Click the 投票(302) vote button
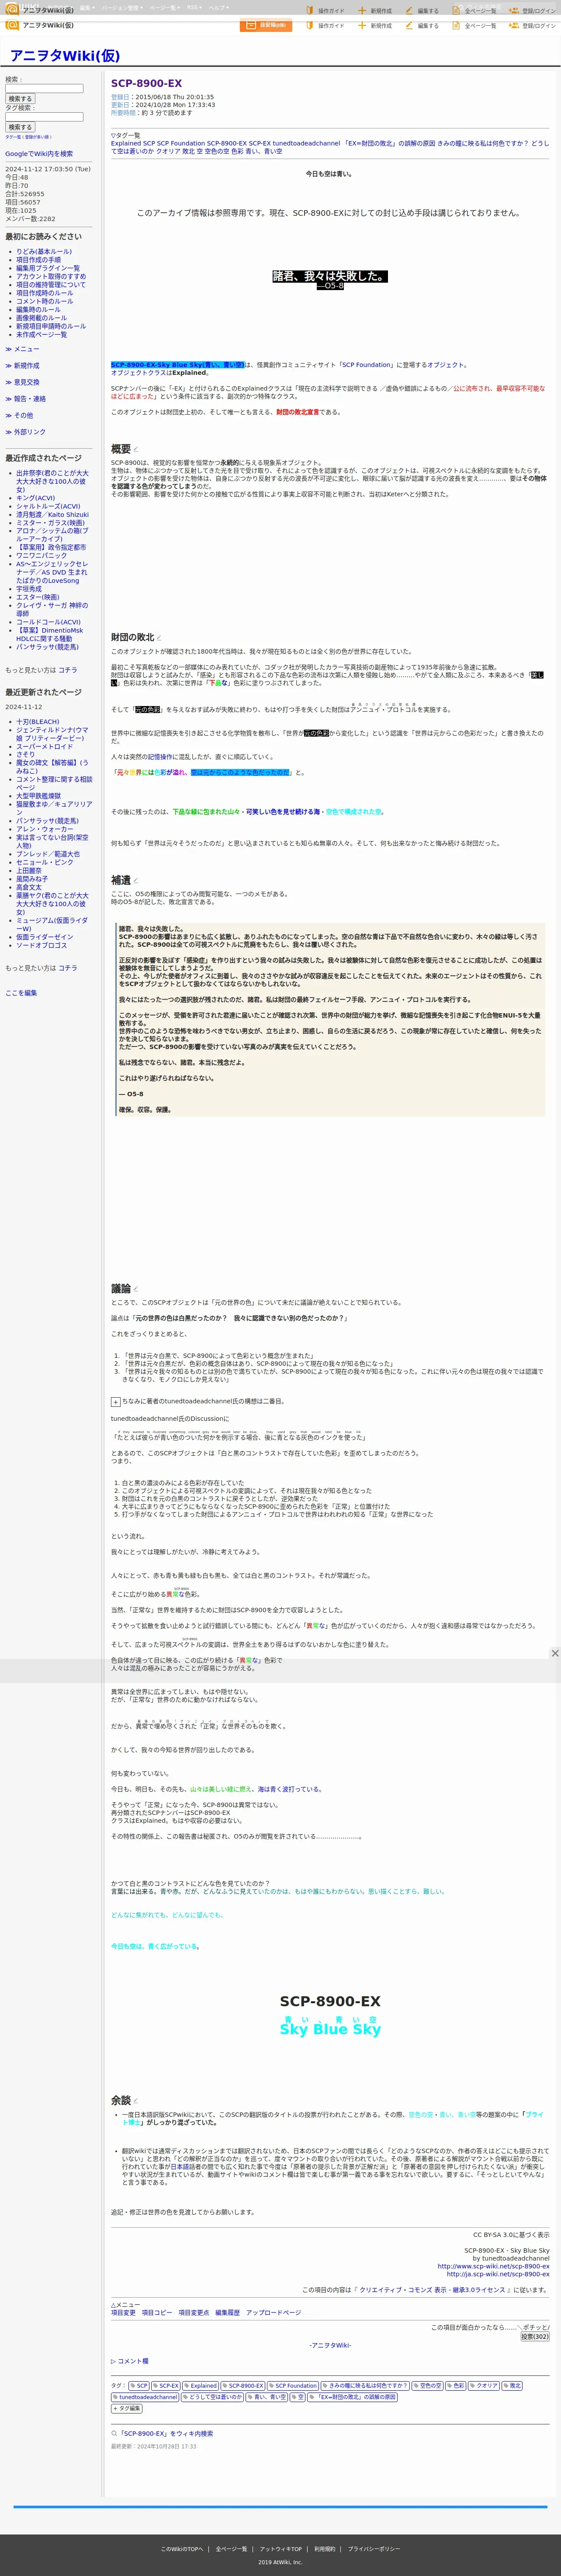Image resolution: width=561 pixels, height=2576 pixels. (x=535, y=2337)
